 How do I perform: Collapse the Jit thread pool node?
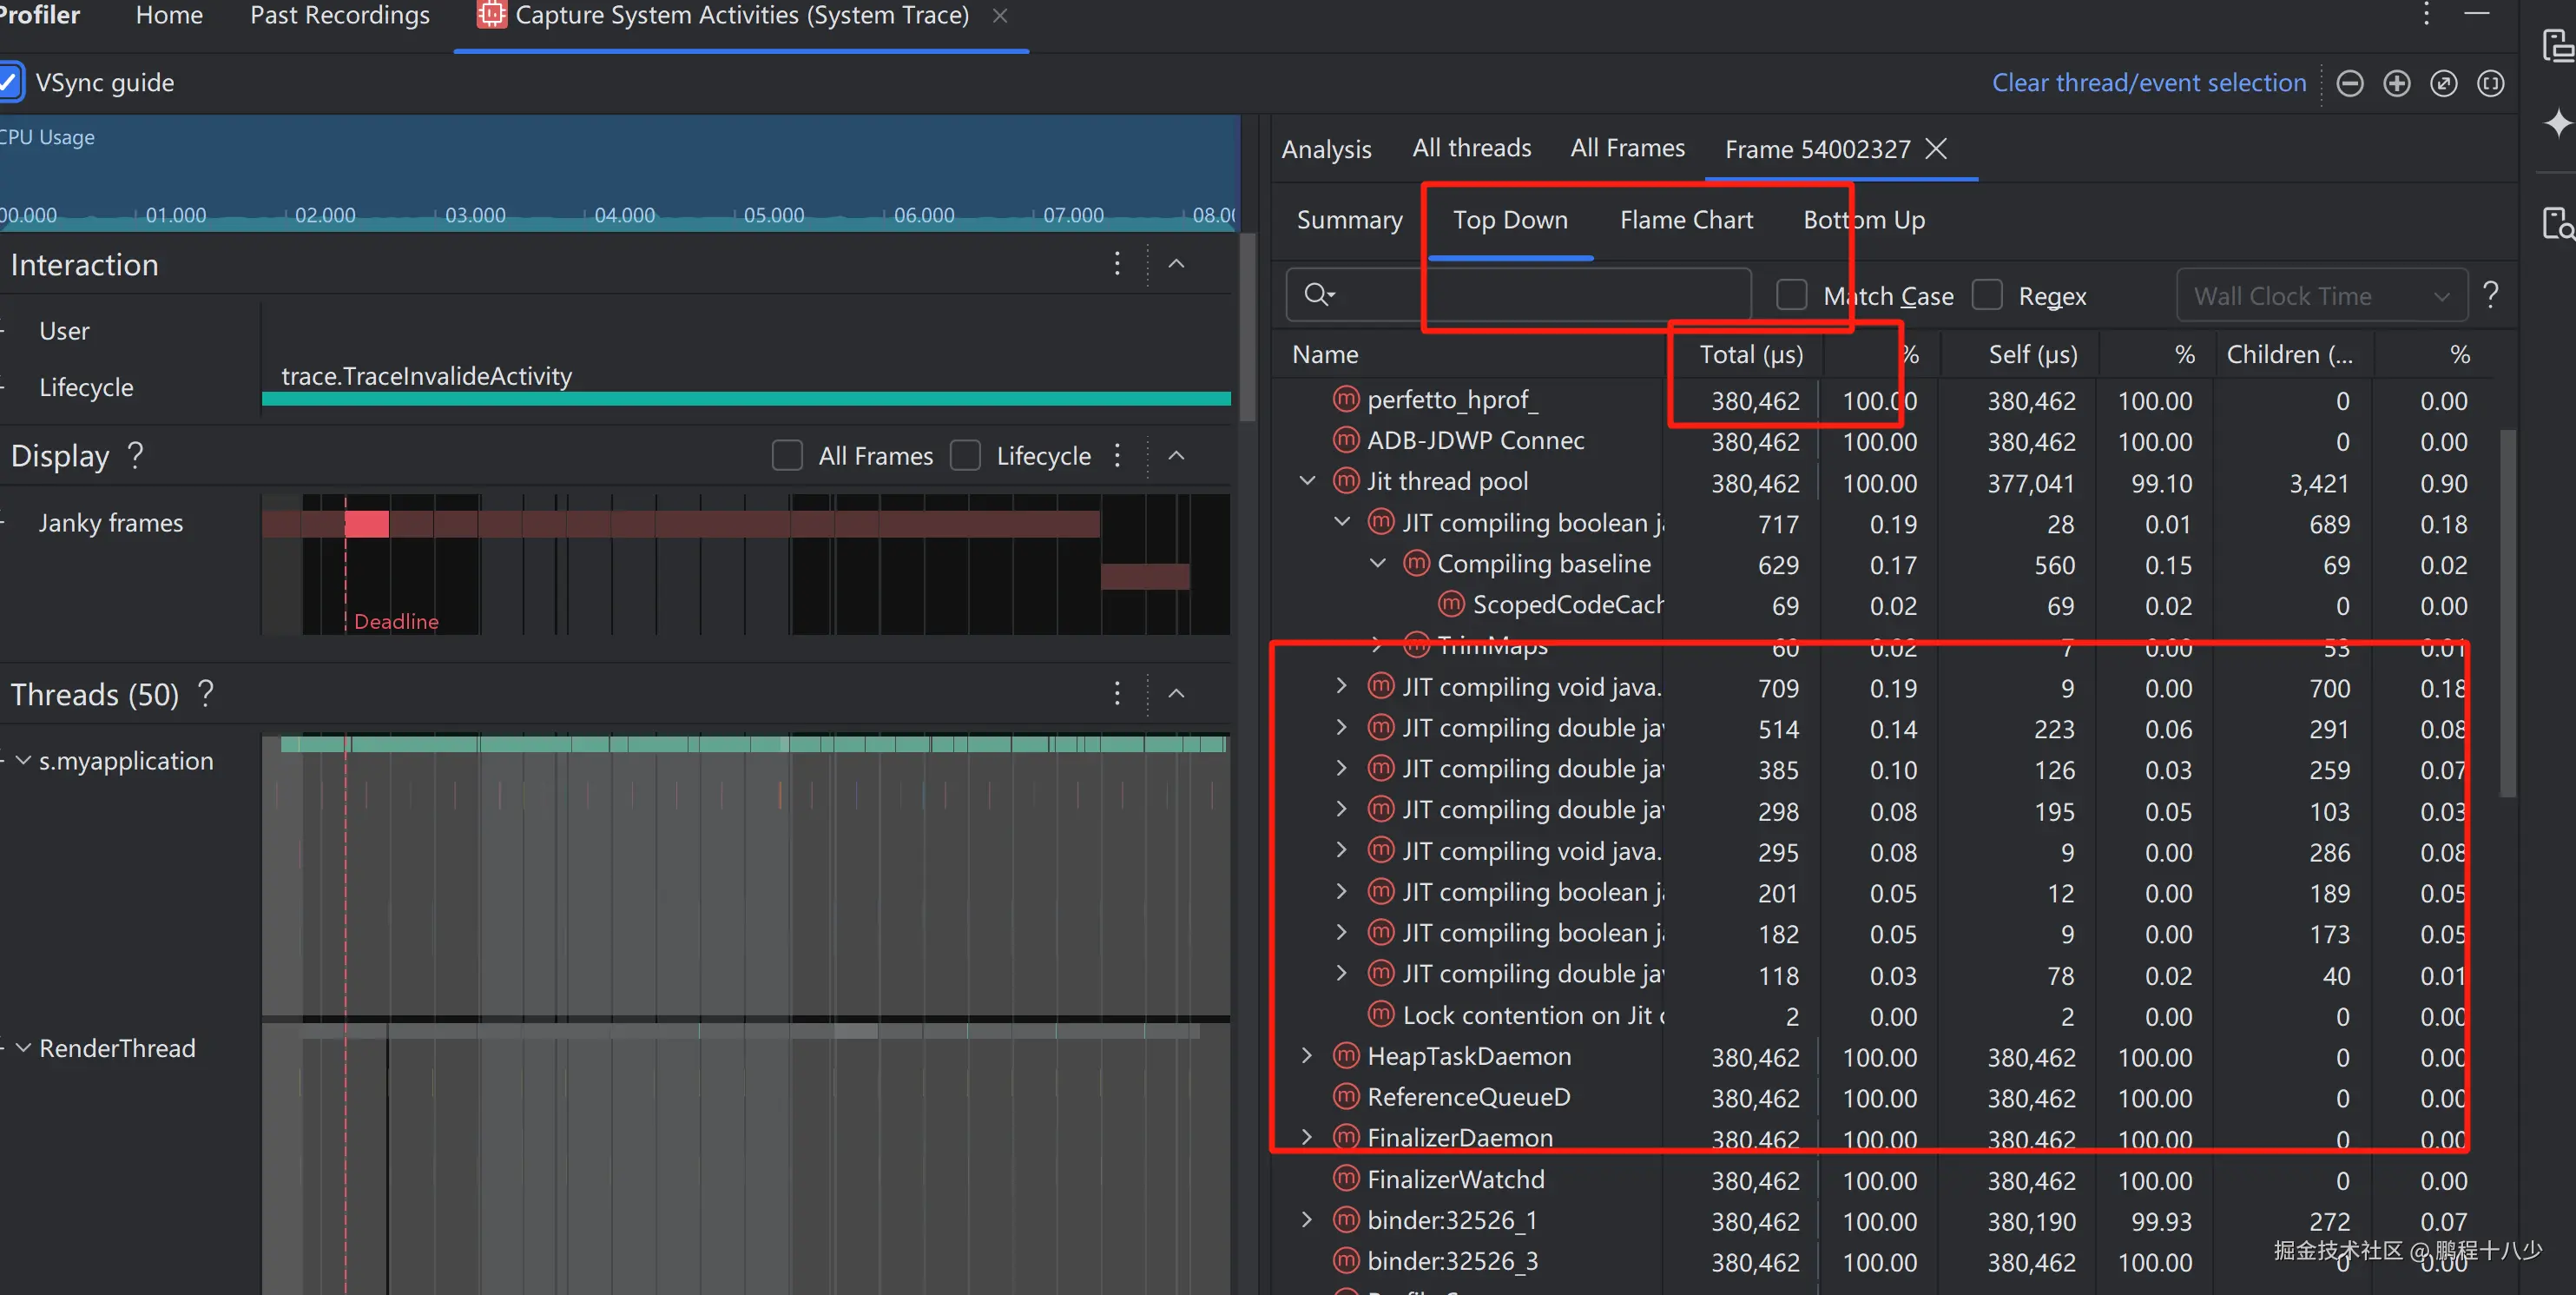point(1307,481)
